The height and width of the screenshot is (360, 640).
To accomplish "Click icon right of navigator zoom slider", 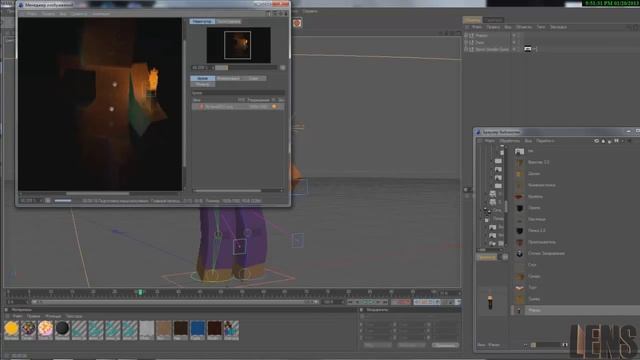I will point(282,68).
